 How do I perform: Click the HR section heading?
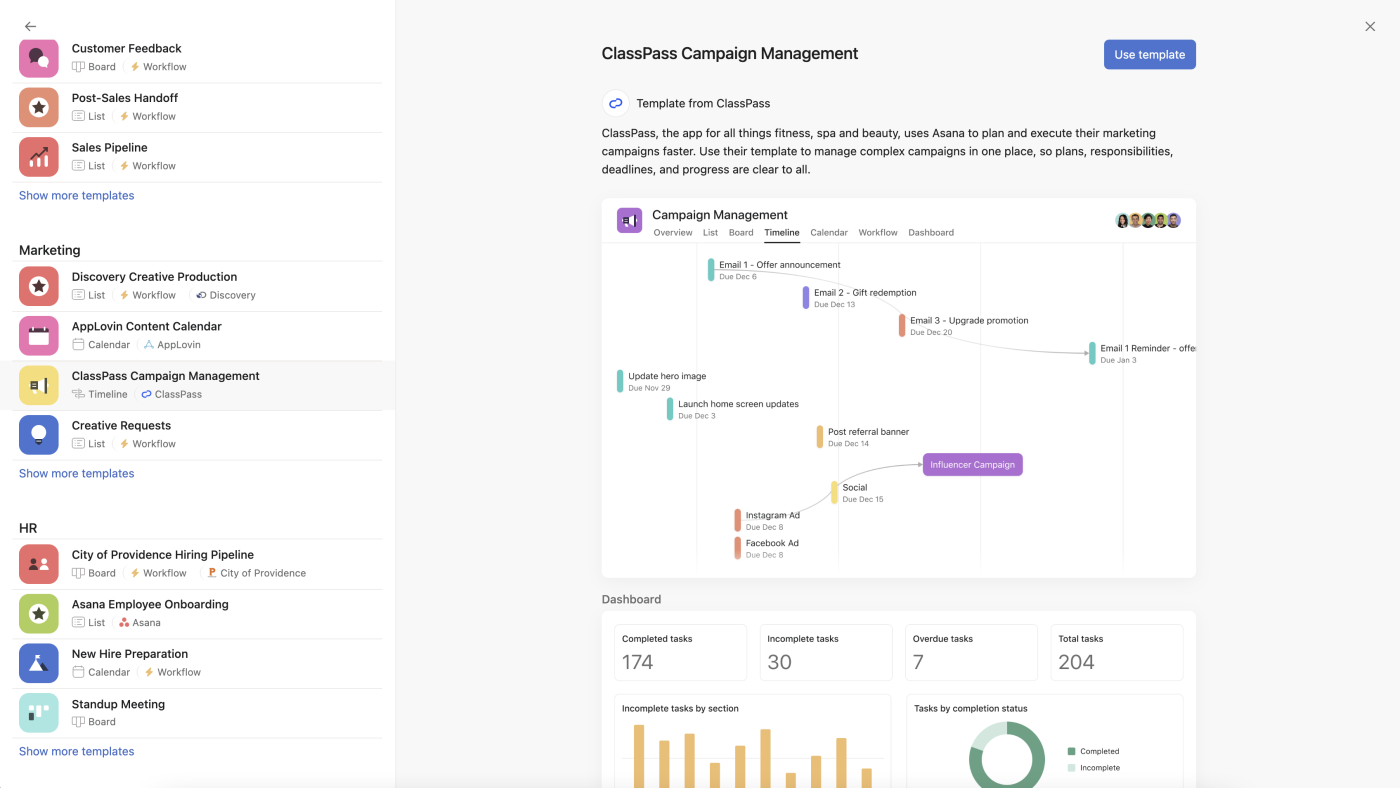(28, 528)
